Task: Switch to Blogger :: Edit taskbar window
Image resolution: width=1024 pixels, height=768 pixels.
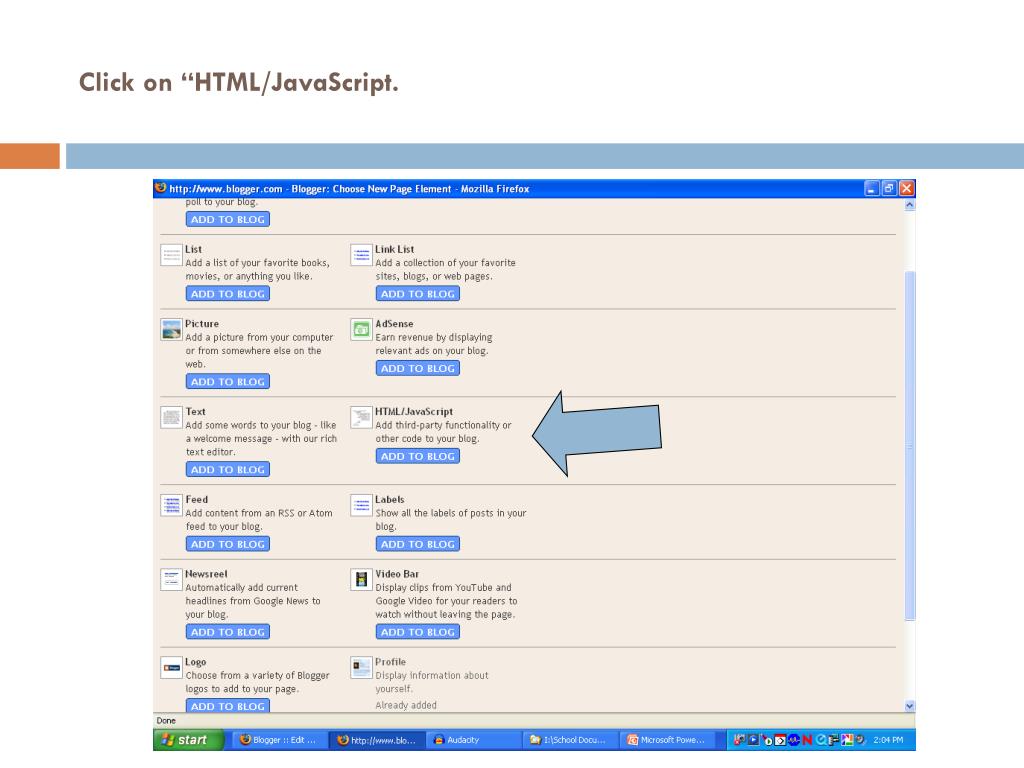Action: click(279, 740)
